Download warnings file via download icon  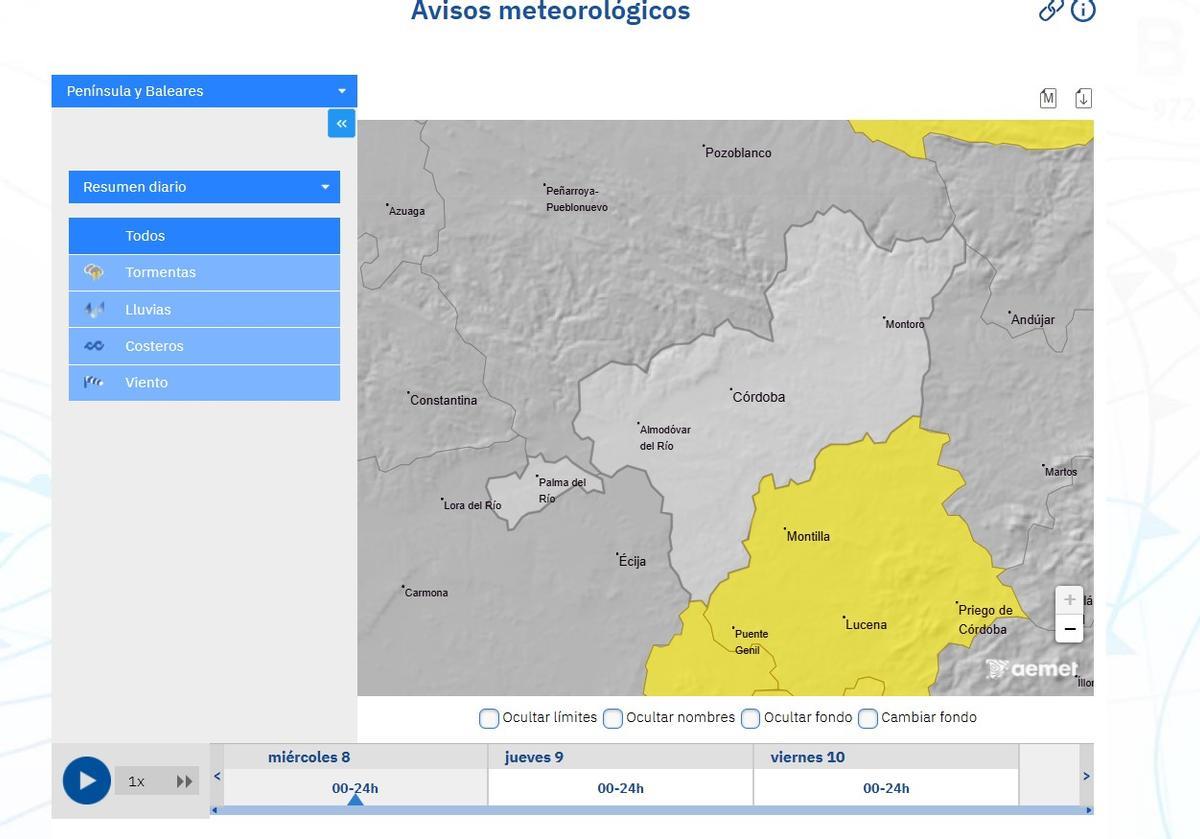pyautogui.click(x=1083, y=97)
